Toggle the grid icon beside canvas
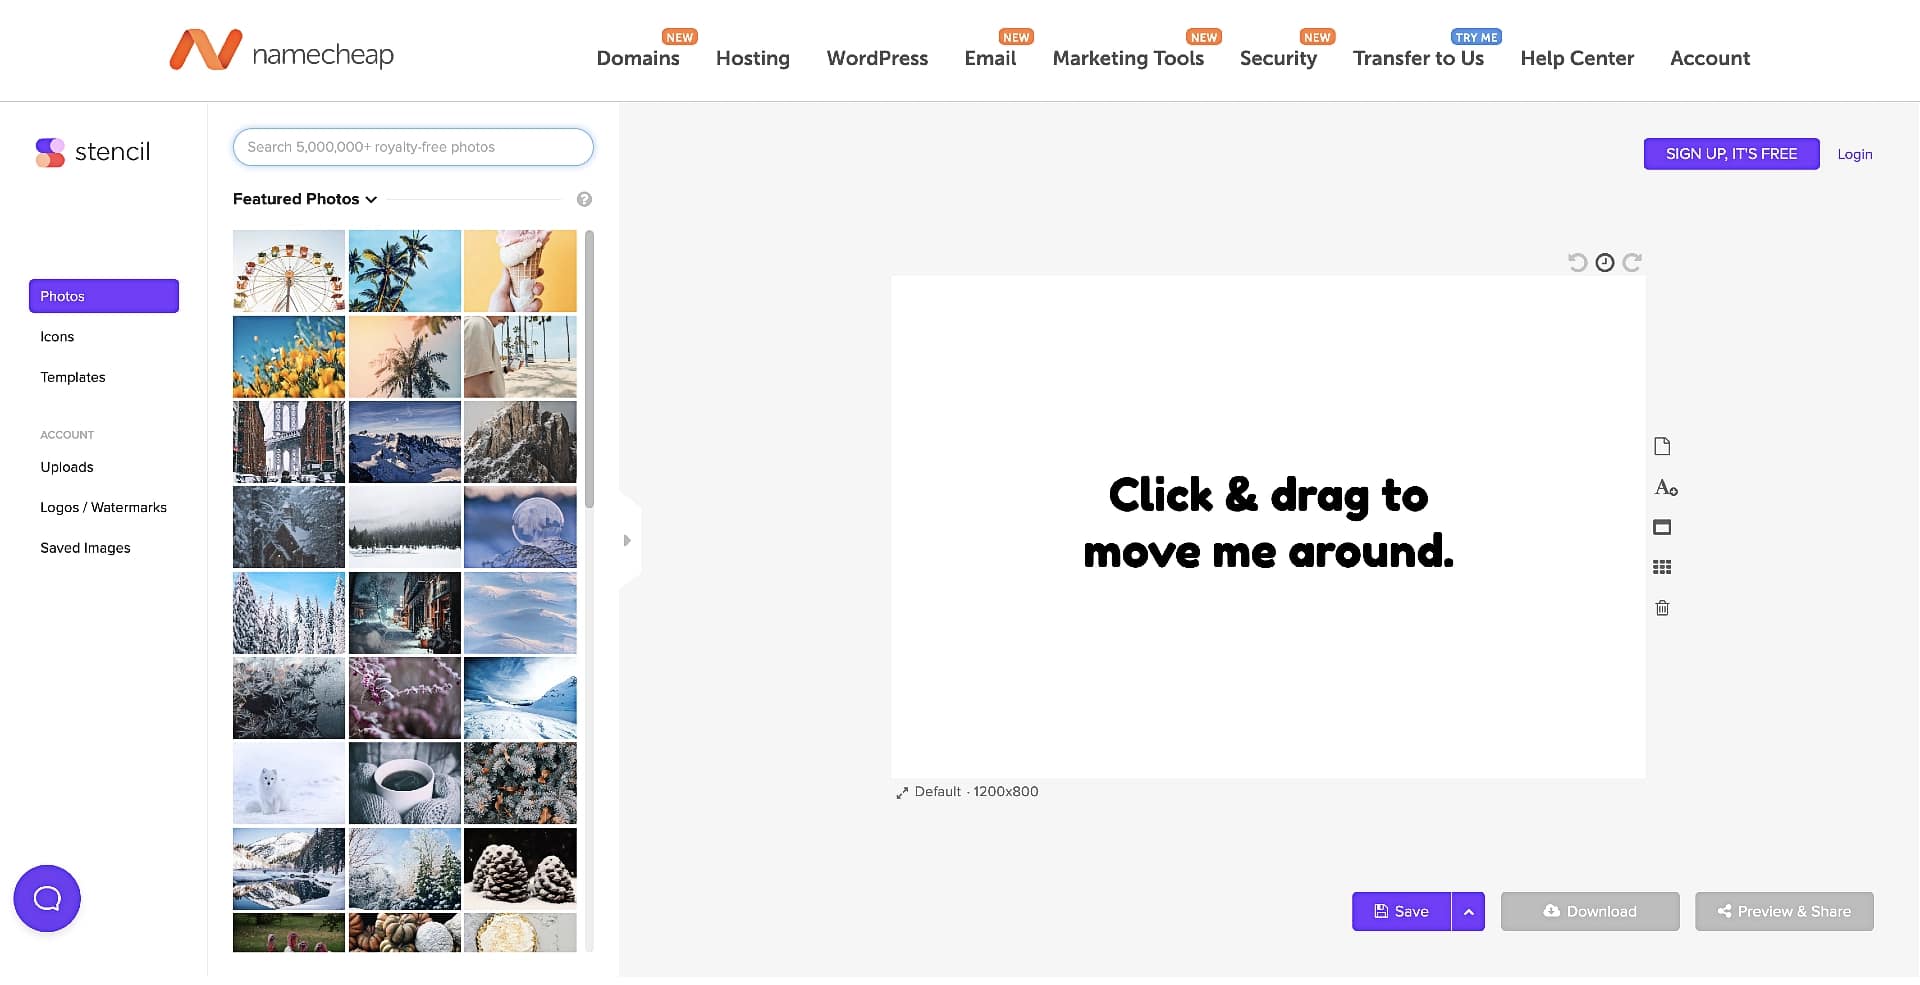 click(x=1662, y=567)
